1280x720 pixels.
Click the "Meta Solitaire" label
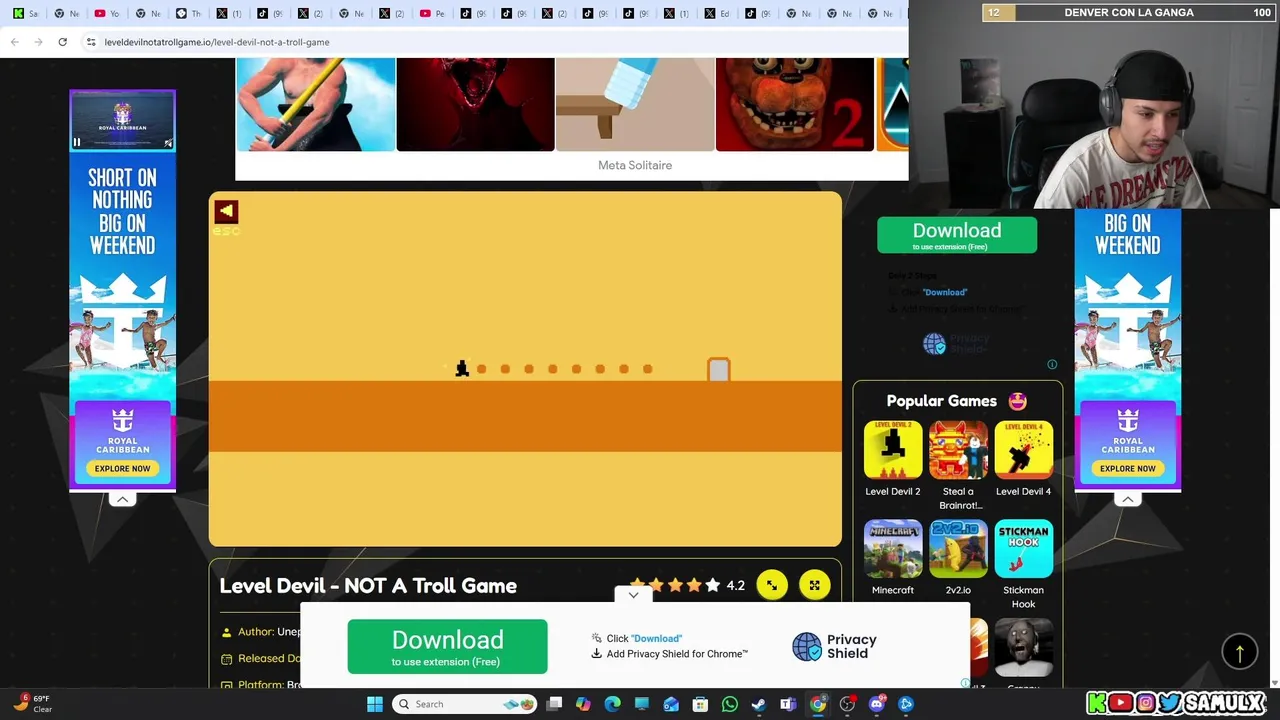coord(635,165)
